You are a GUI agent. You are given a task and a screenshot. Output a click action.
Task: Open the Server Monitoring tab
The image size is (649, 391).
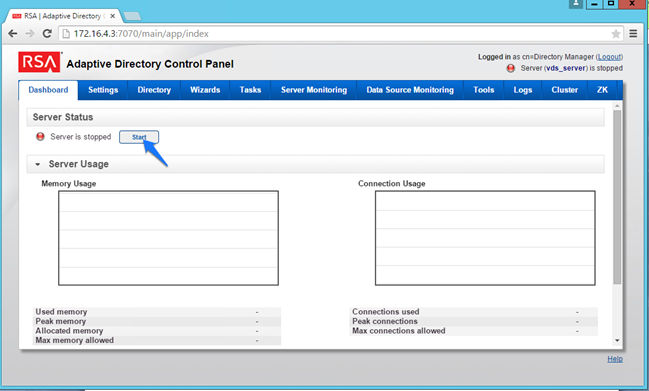(314, 90)
